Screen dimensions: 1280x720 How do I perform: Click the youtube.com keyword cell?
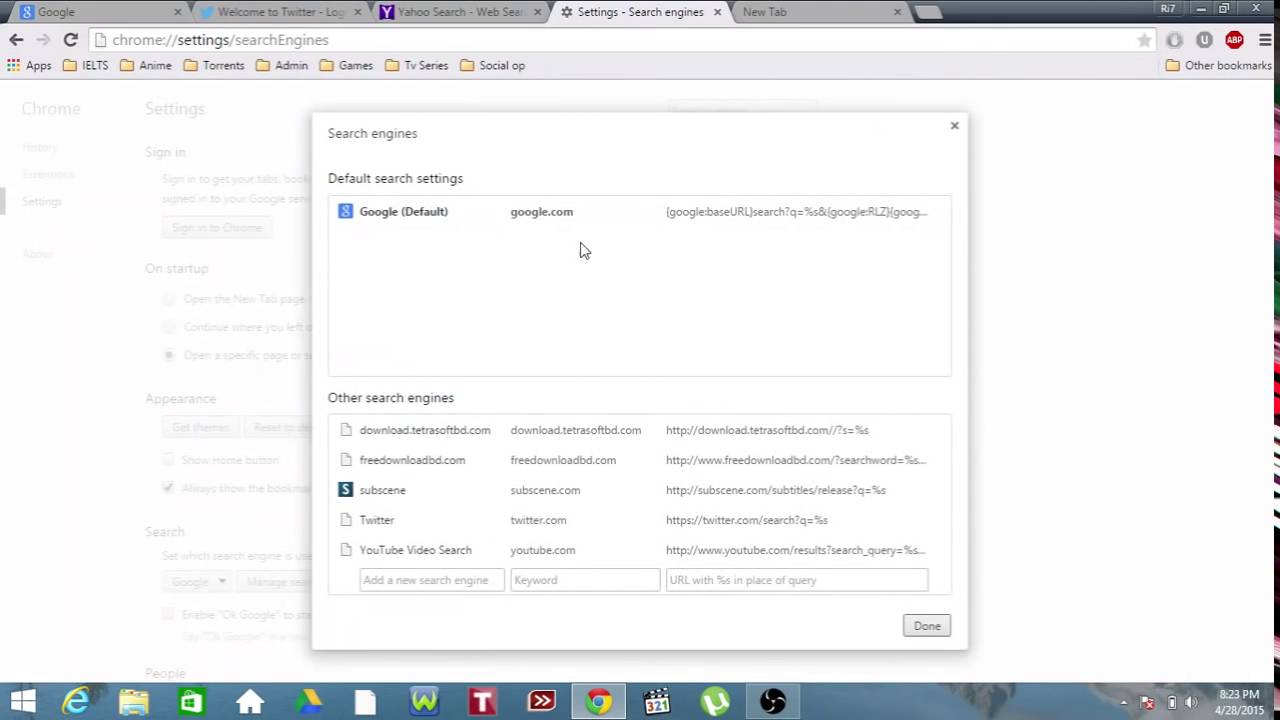pyautogui.click(x=543, y=550)
